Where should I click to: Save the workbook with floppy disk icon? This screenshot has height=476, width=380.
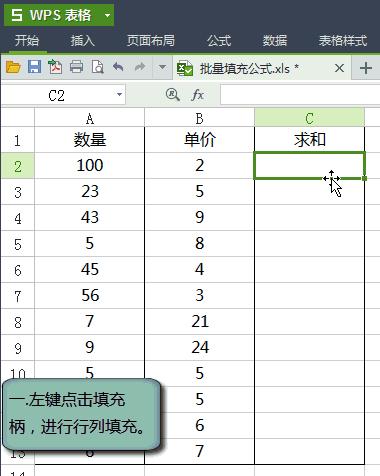(x=34, y=67)
